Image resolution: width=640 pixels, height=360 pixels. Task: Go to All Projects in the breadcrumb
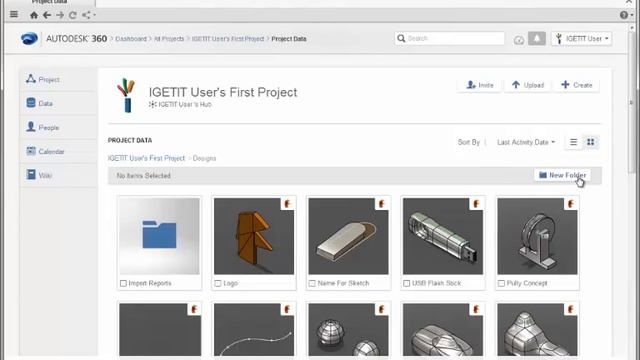pos(169,39)
